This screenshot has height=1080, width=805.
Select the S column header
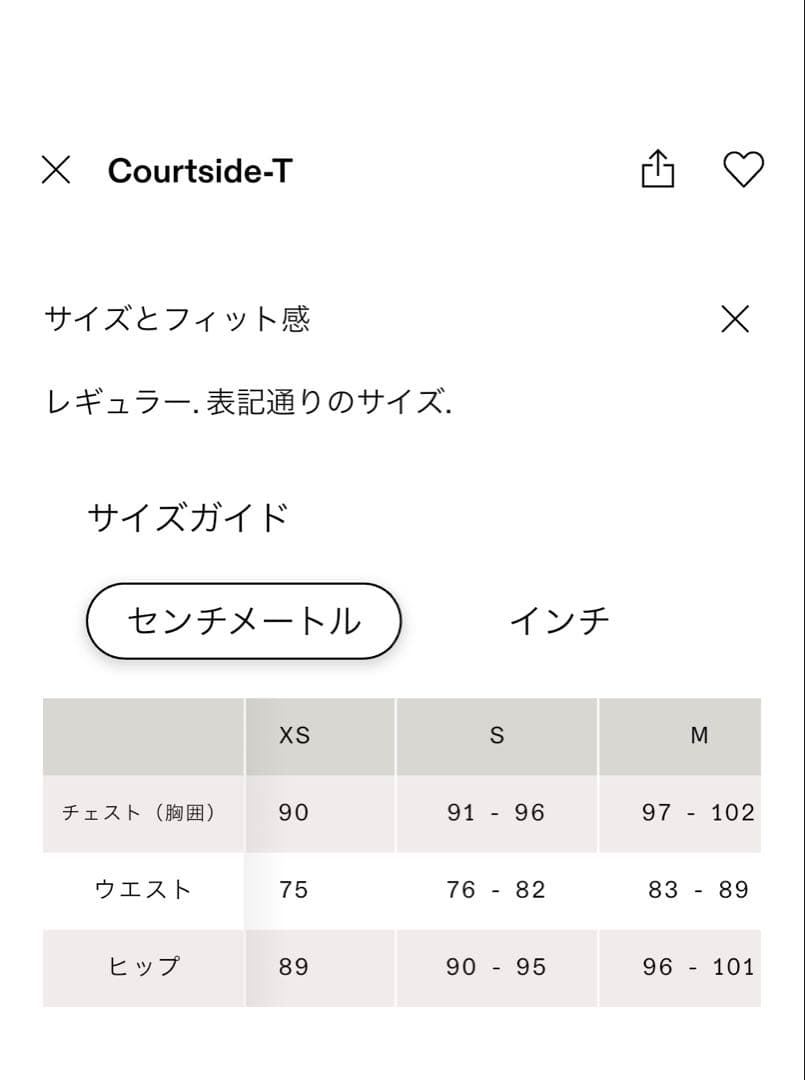496,735
